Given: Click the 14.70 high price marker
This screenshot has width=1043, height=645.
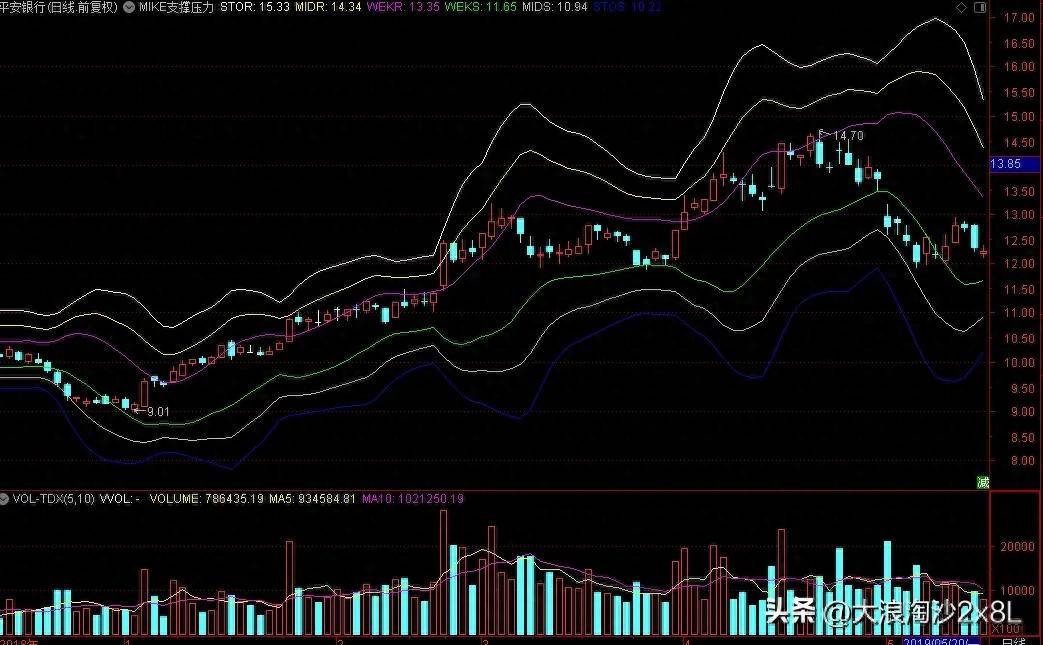Looking at the screenshot, I should click(x=847, y=136).
